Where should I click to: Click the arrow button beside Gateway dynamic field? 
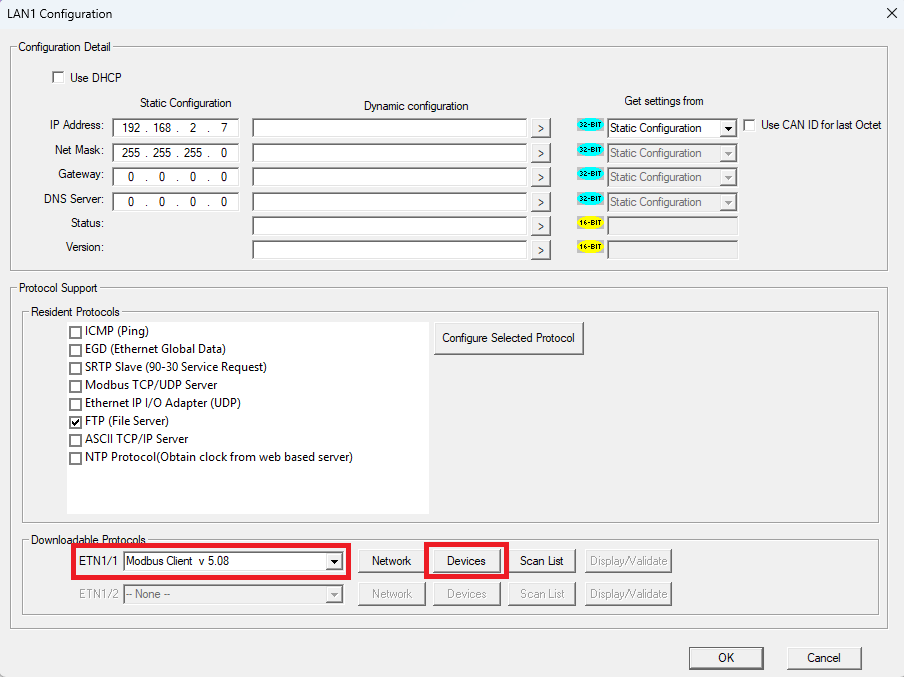pos(540,177)
